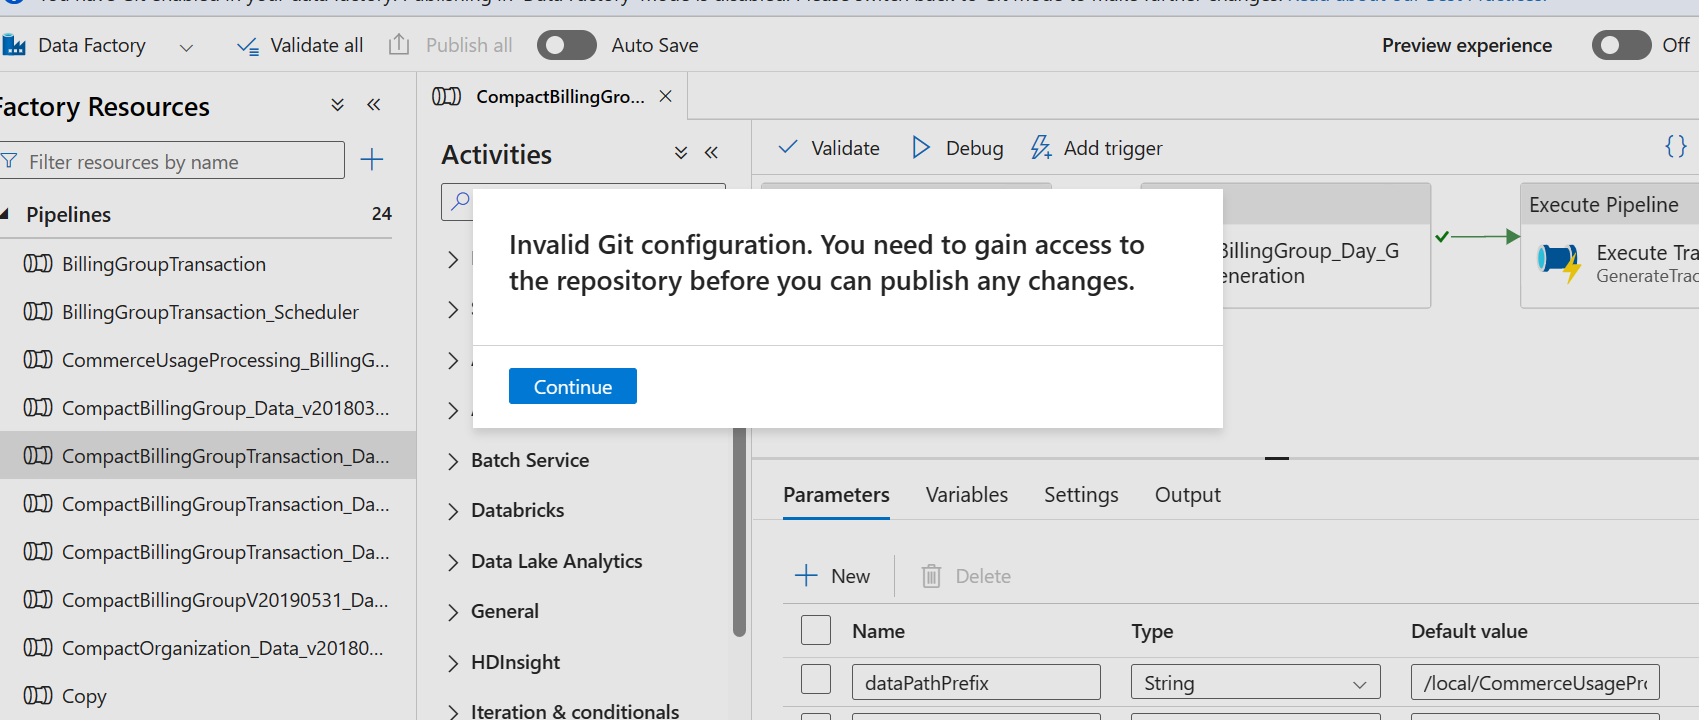Image resolution: width=1699 pixels, height=720 pixels.
Task: Click pipeline icon beside Copy
Action: 38,695
